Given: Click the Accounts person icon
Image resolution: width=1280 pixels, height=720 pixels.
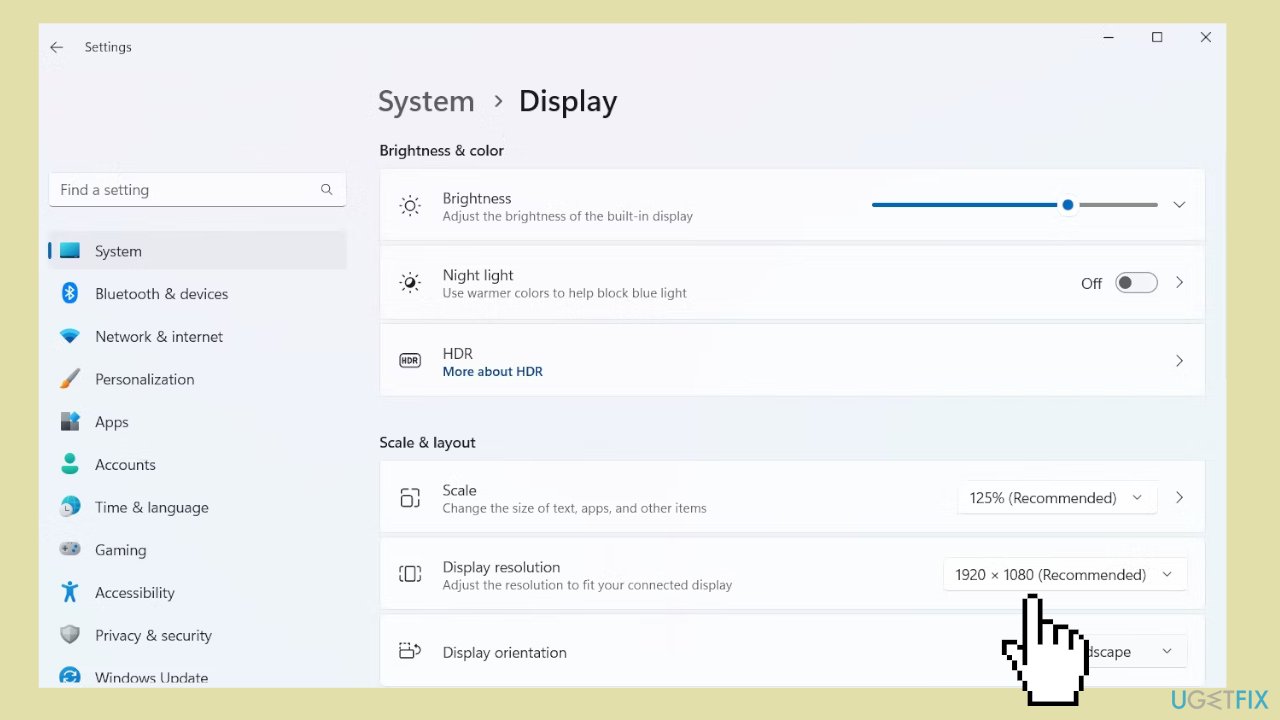Looking at the screenshot, I should [x=69, y=464].
